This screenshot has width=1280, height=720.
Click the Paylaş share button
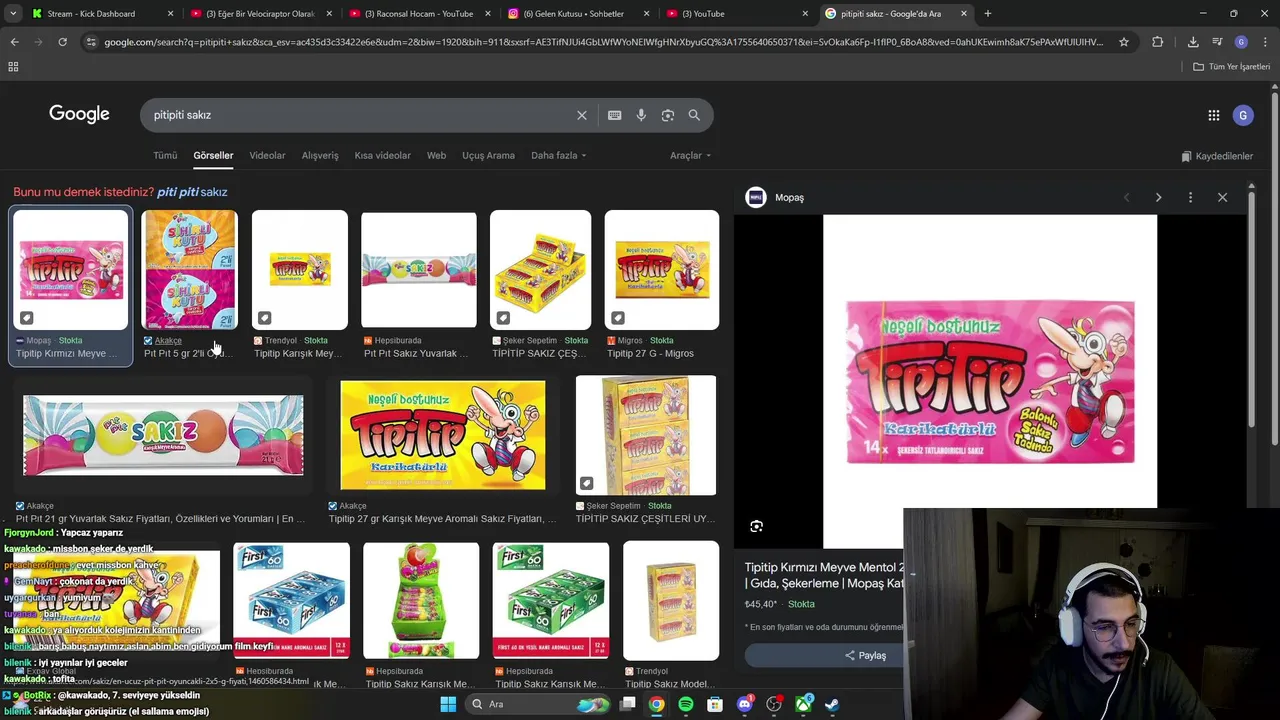coord(865,655)
